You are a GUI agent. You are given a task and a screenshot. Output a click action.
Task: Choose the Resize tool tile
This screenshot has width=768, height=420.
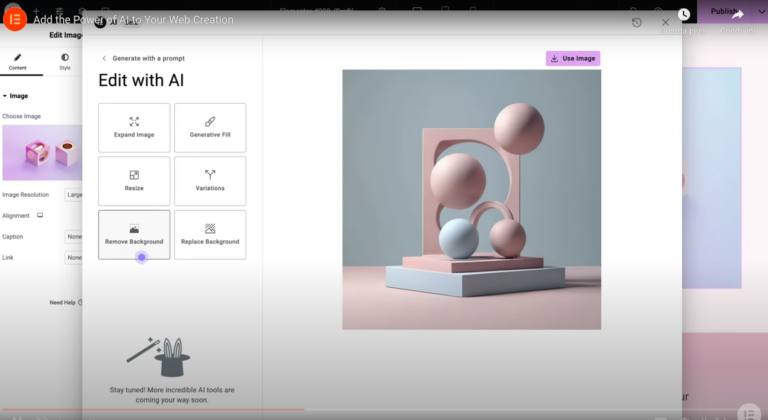click(134, 181)
